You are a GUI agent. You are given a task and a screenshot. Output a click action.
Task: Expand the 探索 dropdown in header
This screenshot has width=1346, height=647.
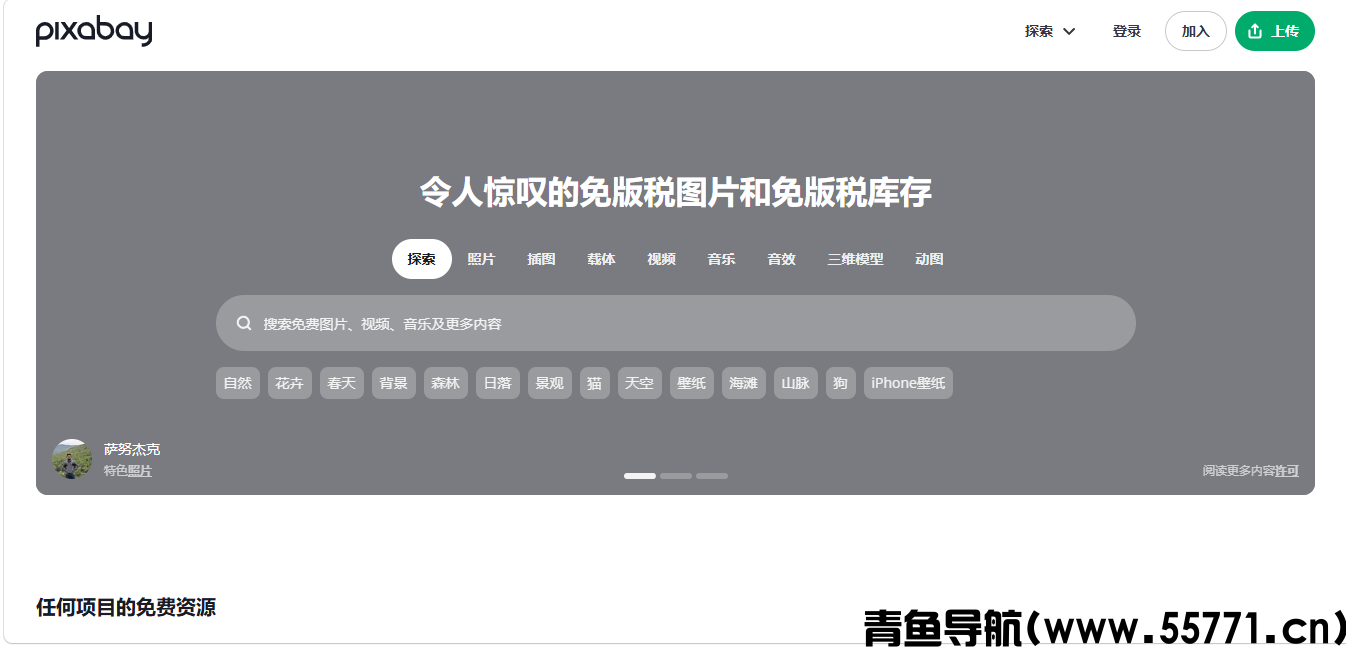pos(1050,31)
